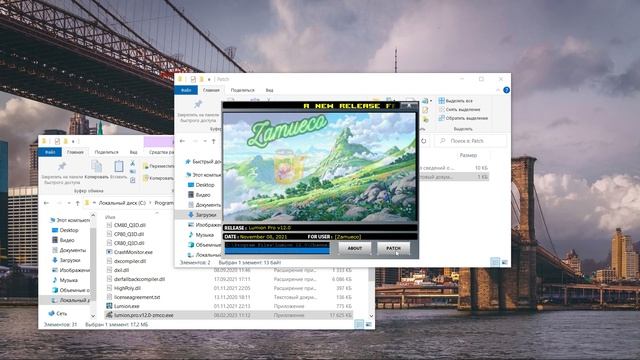Viewport: 640px width, 360px height.
Task: Switch to details view icon in Patch window
Action: coord(495,262)
